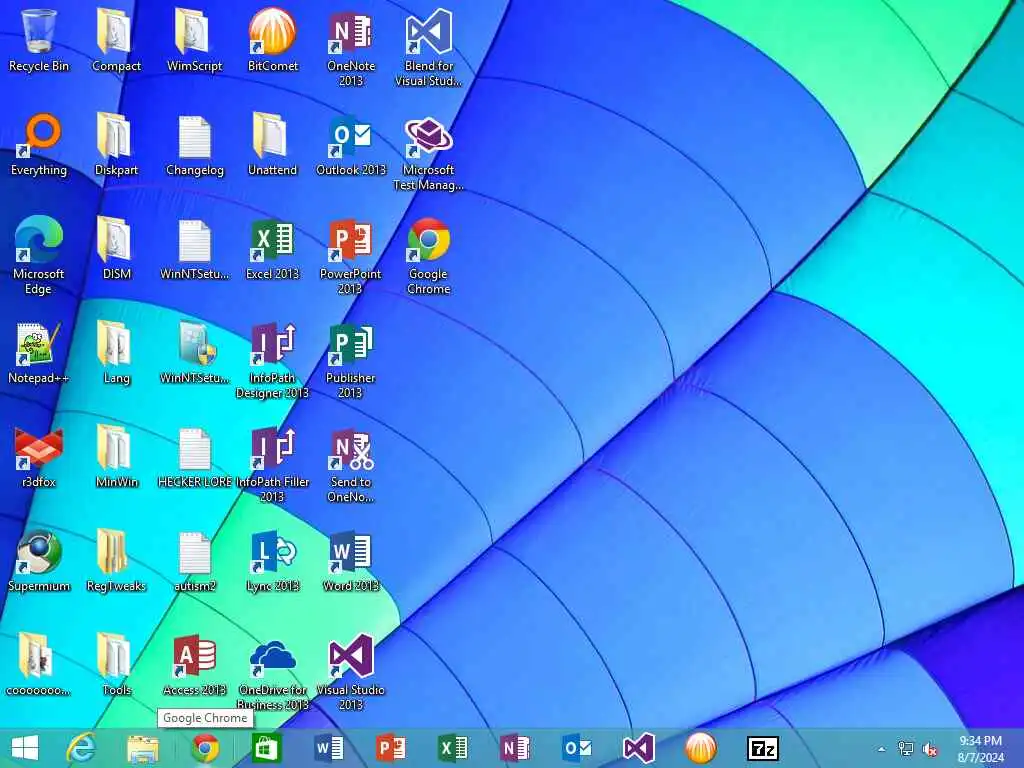Launch InfoPath Filler 2013
The image size is (1024, 768).
[x=272, y=463]
